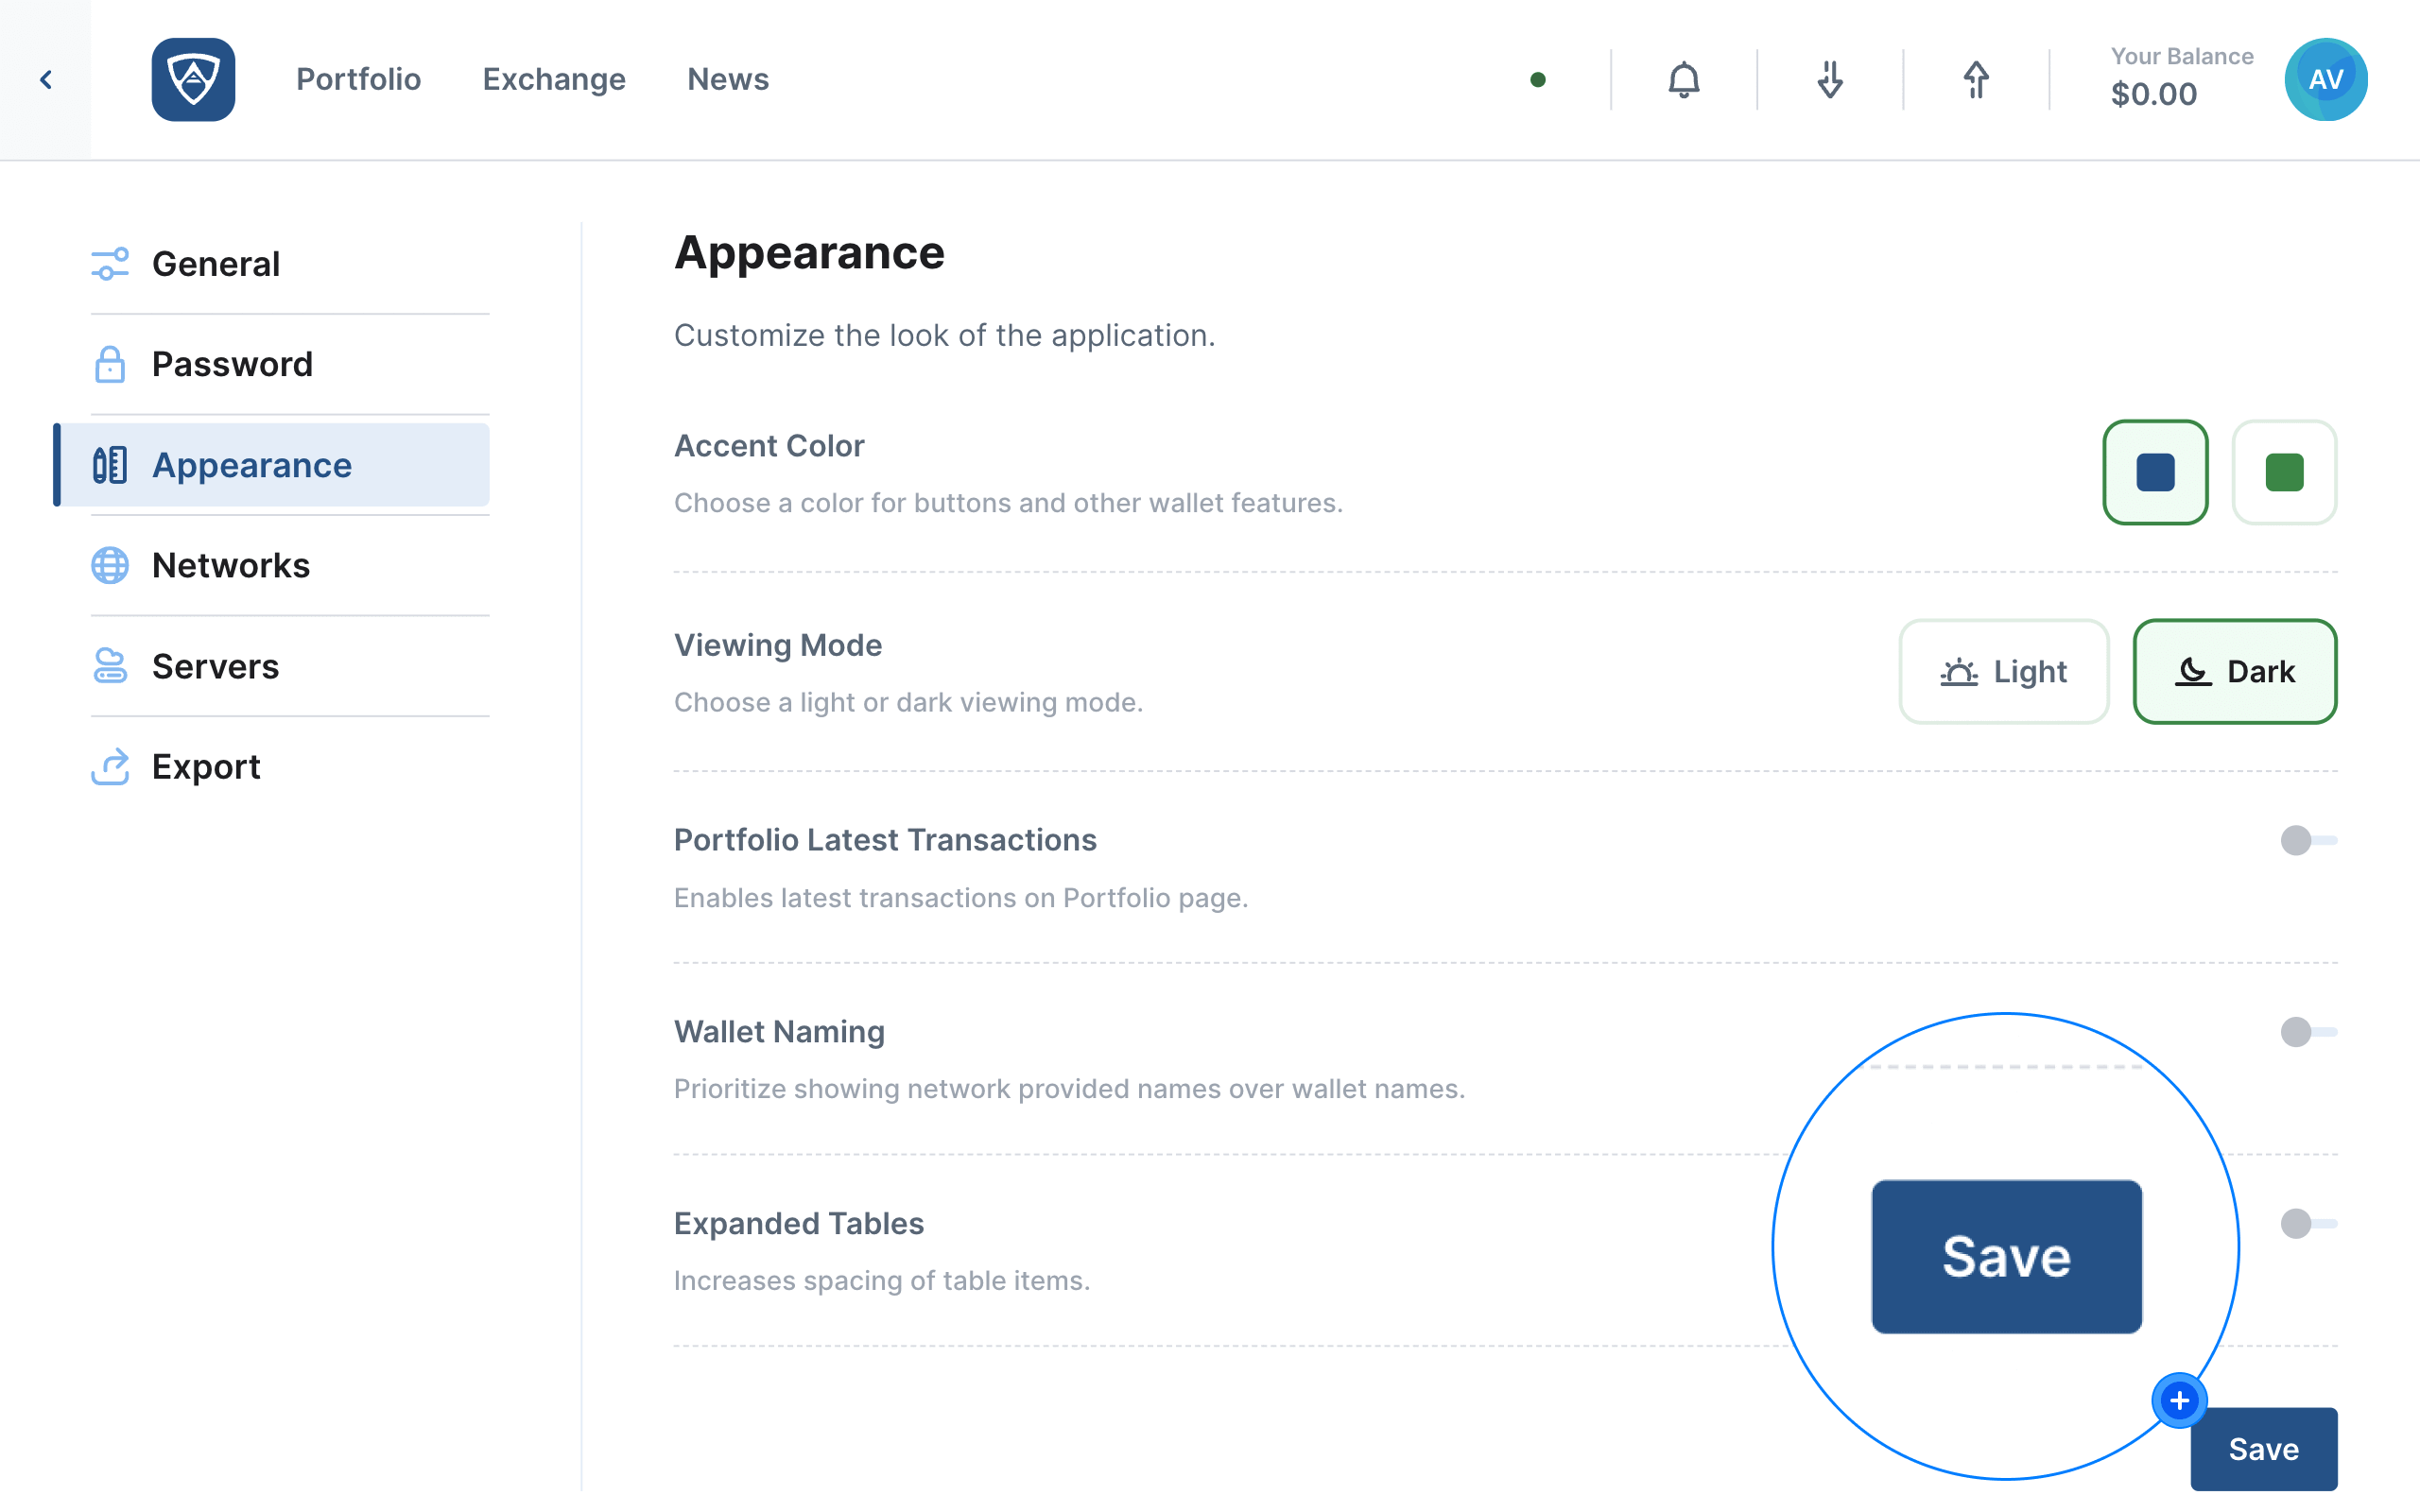Open Servers settings section
Image resolution: width=2420 pixels, height=1512 pixels.
click(x=290, y=666)
